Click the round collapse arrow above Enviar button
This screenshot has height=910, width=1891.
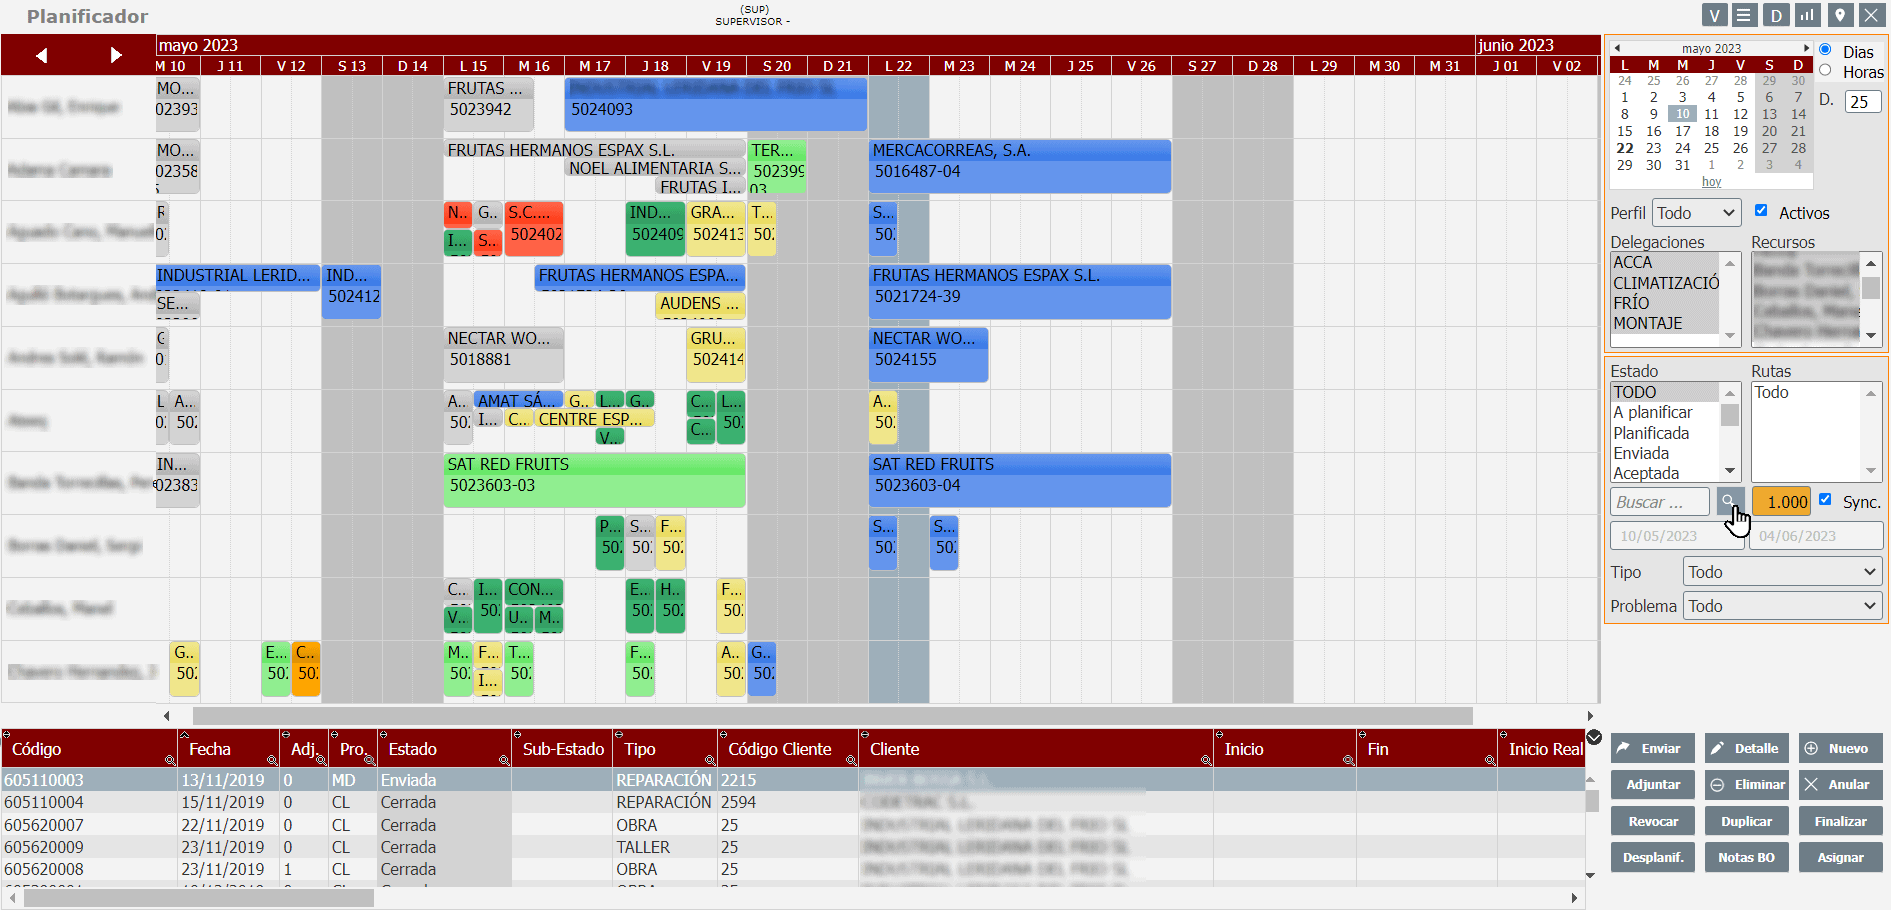click(1594, 738)
